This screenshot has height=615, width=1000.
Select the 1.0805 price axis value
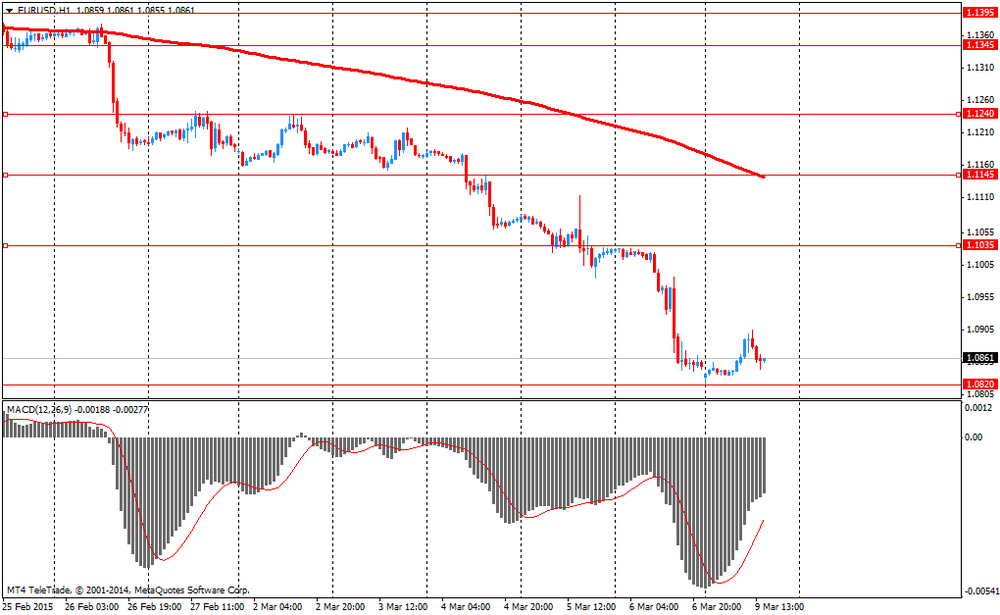[x=981, y=395]
